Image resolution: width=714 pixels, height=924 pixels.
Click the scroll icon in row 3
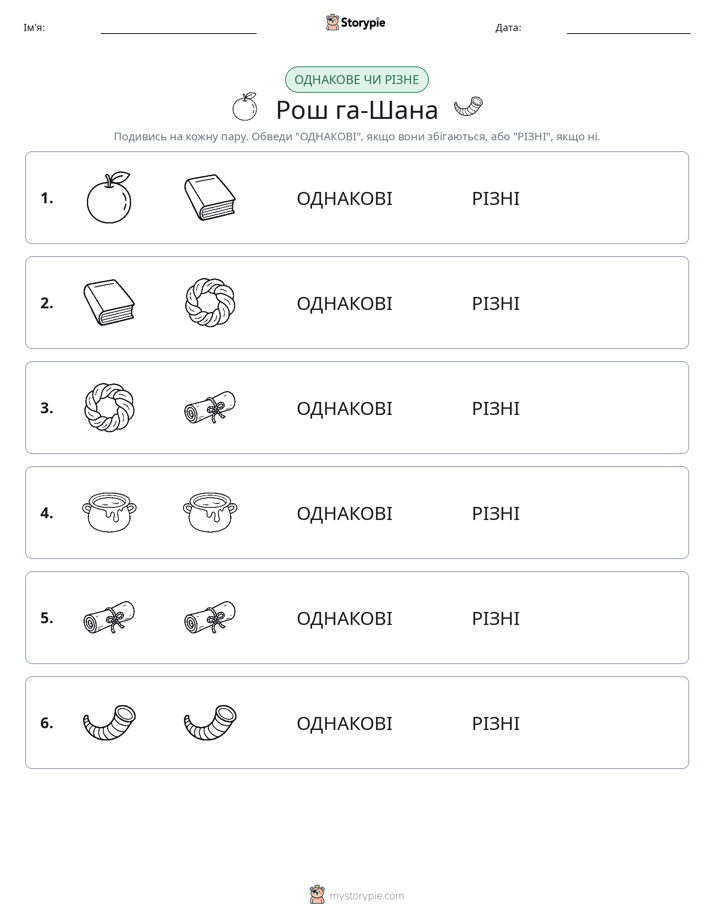coord(210,407)
